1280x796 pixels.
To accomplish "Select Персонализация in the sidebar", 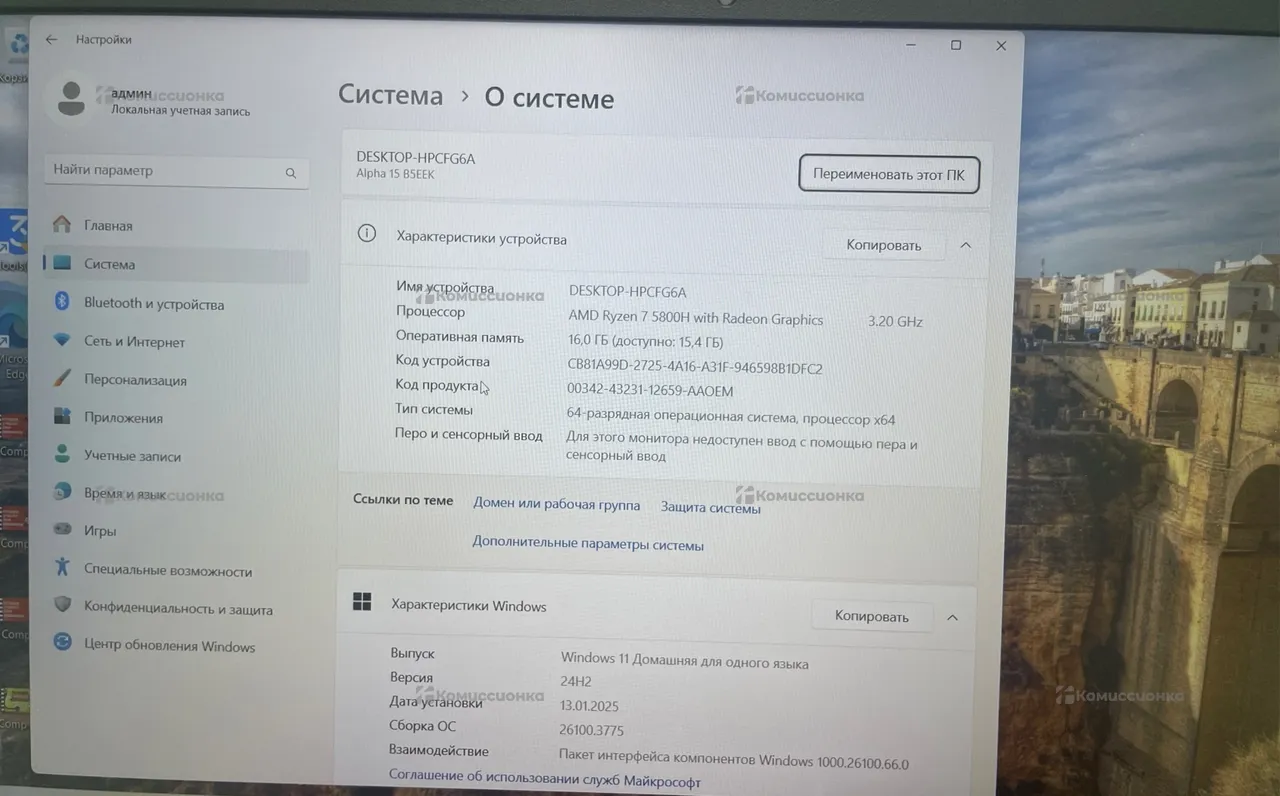I will (135, 380).
